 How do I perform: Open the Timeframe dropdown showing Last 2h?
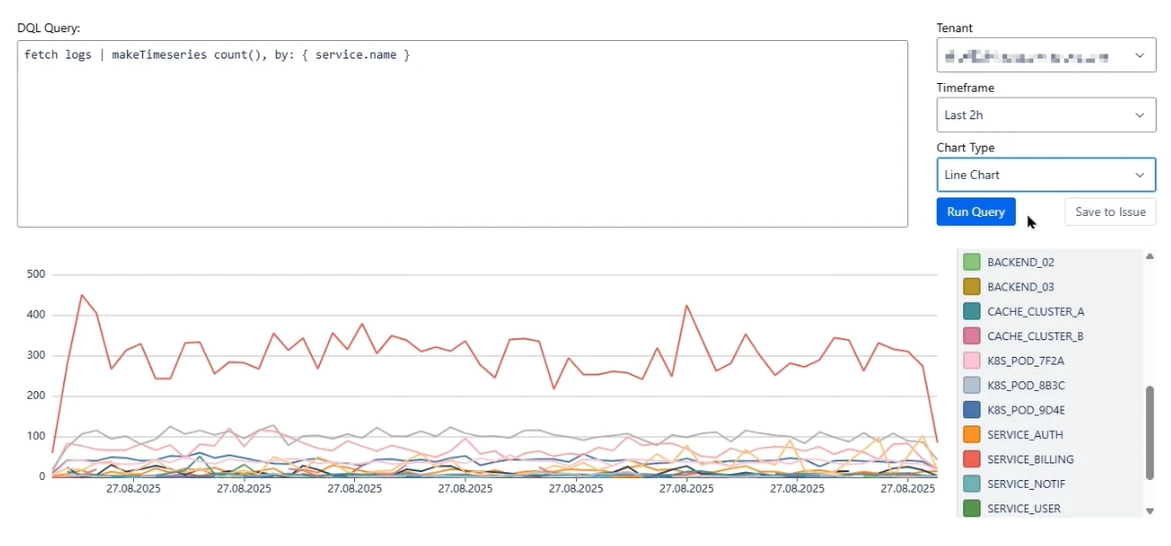point(1045,115)
